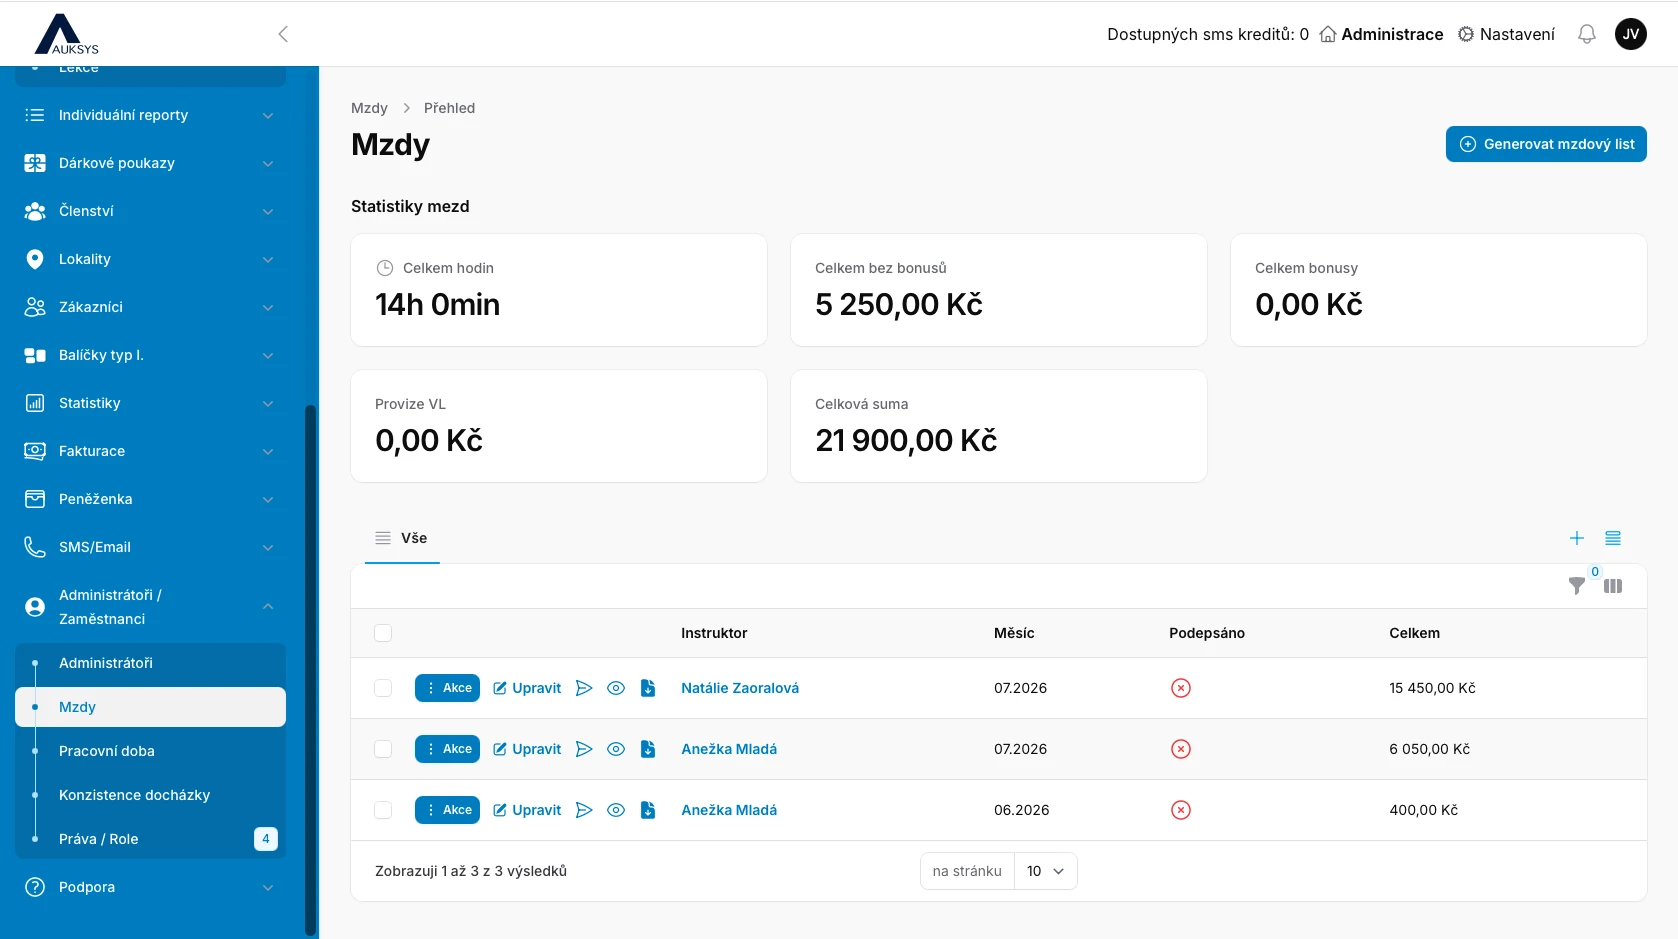This screenshot has width=1678, height=939.
Task: Select Mzdy in the sidebar
Action: pos(150,707)
